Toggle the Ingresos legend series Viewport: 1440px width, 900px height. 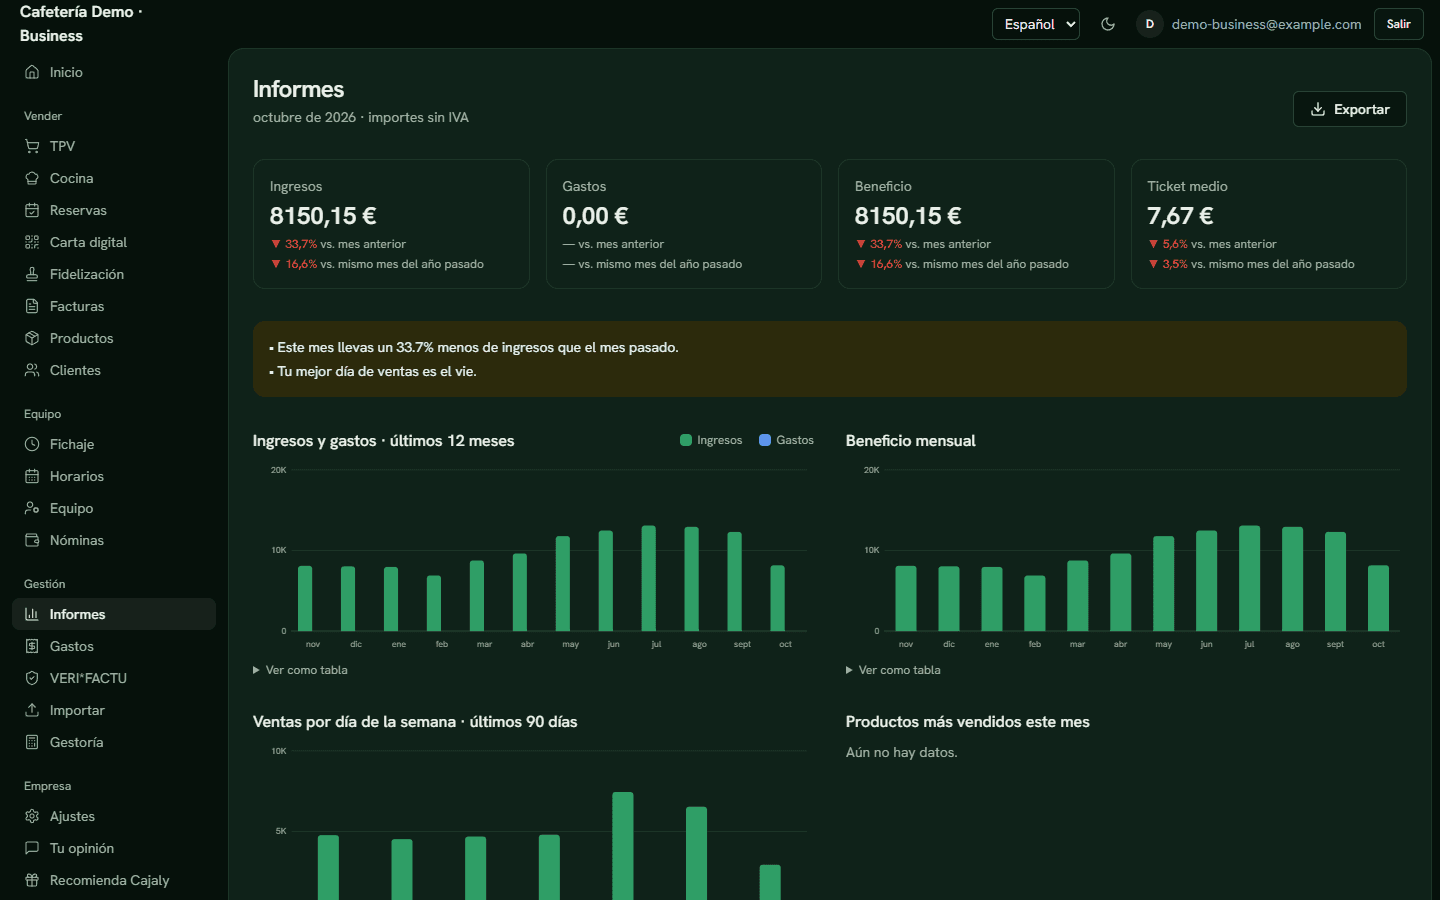tap(711, 440)
